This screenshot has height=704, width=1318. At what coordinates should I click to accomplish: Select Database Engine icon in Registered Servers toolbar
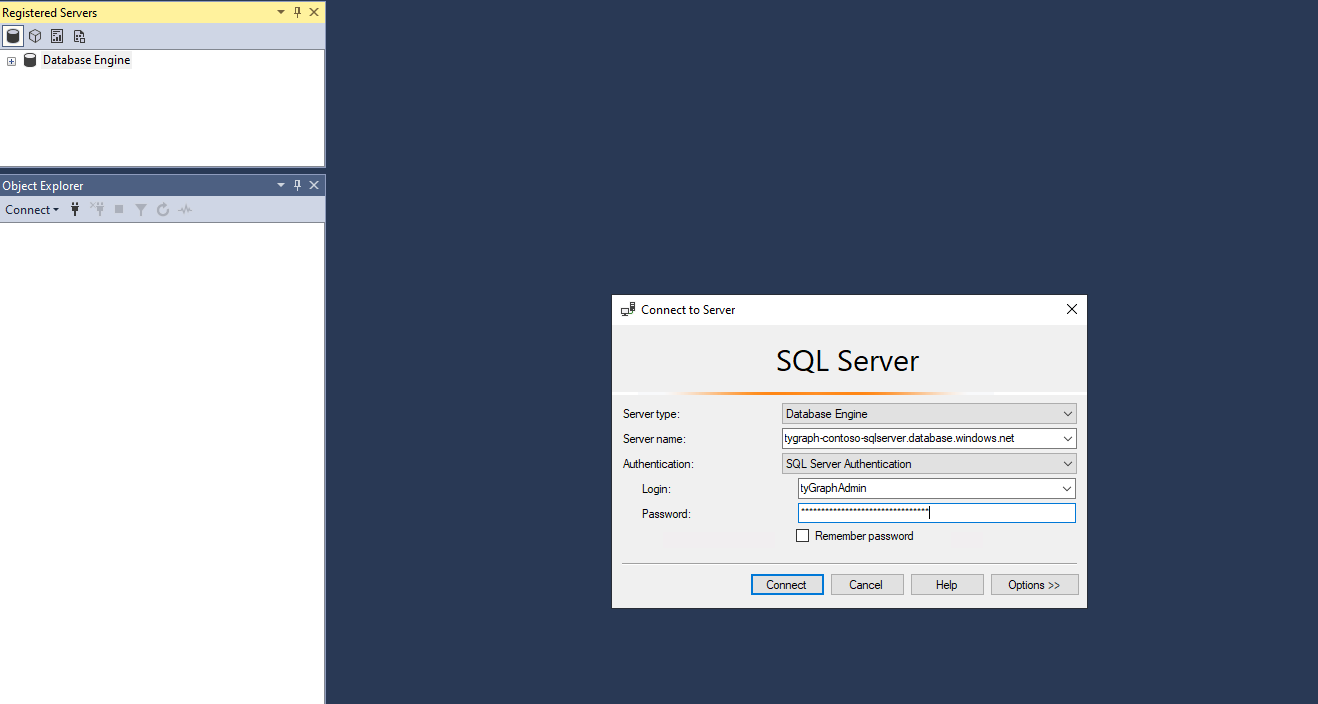(13, 36)
